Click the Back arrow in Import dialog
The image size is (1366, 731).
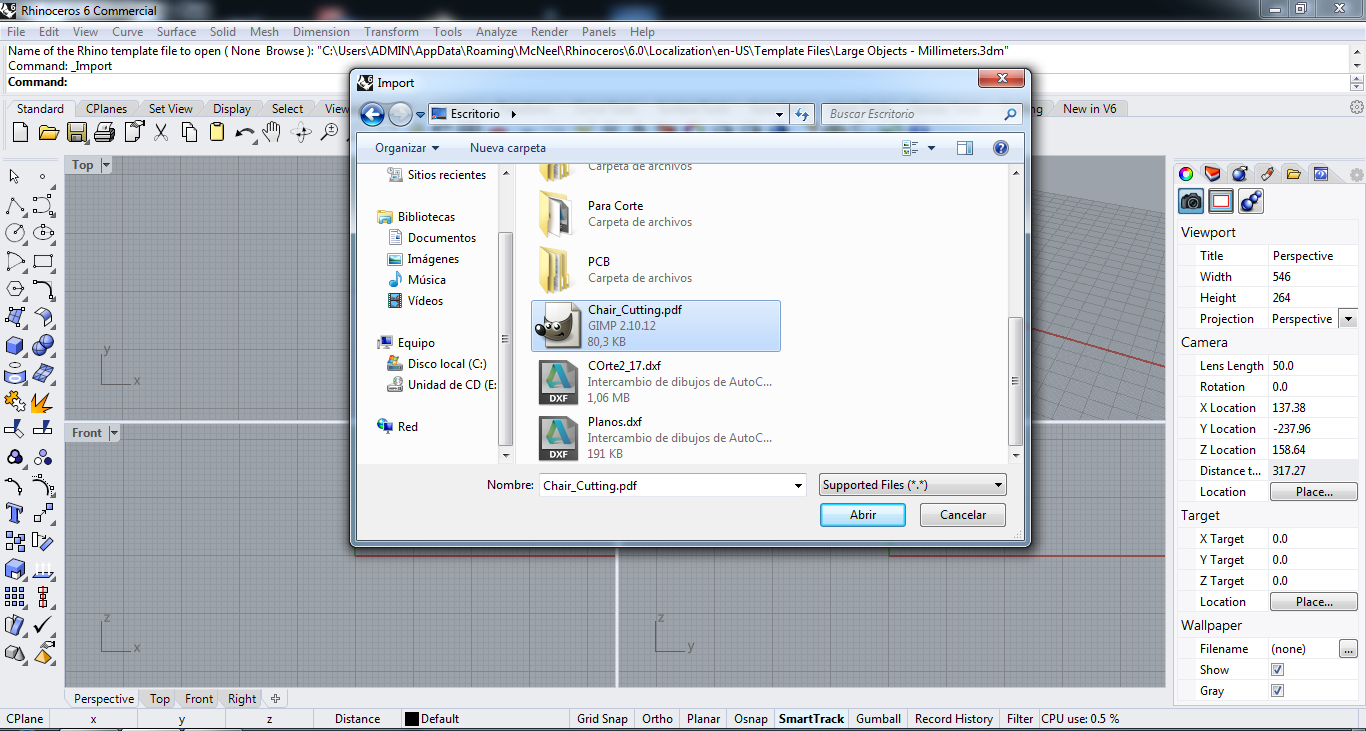pyautogui.click(x=372, y=114)
